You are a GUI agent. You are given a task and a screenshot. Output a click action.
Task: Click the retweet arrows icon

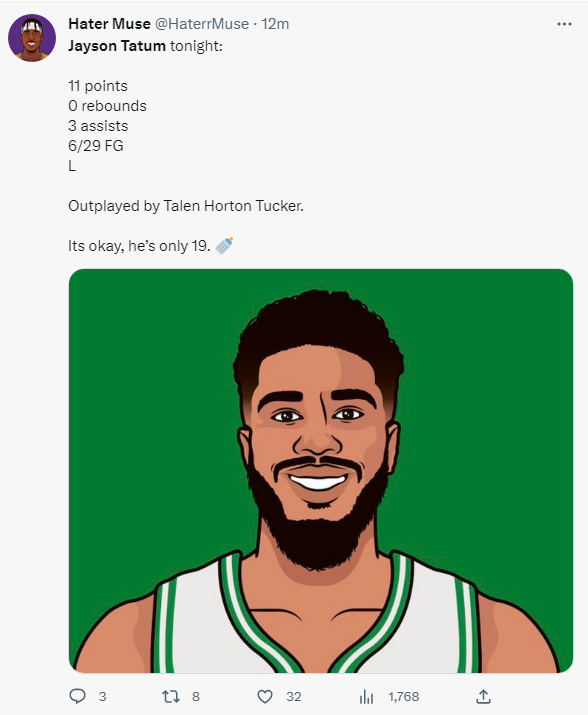click(x=171, y=696)
